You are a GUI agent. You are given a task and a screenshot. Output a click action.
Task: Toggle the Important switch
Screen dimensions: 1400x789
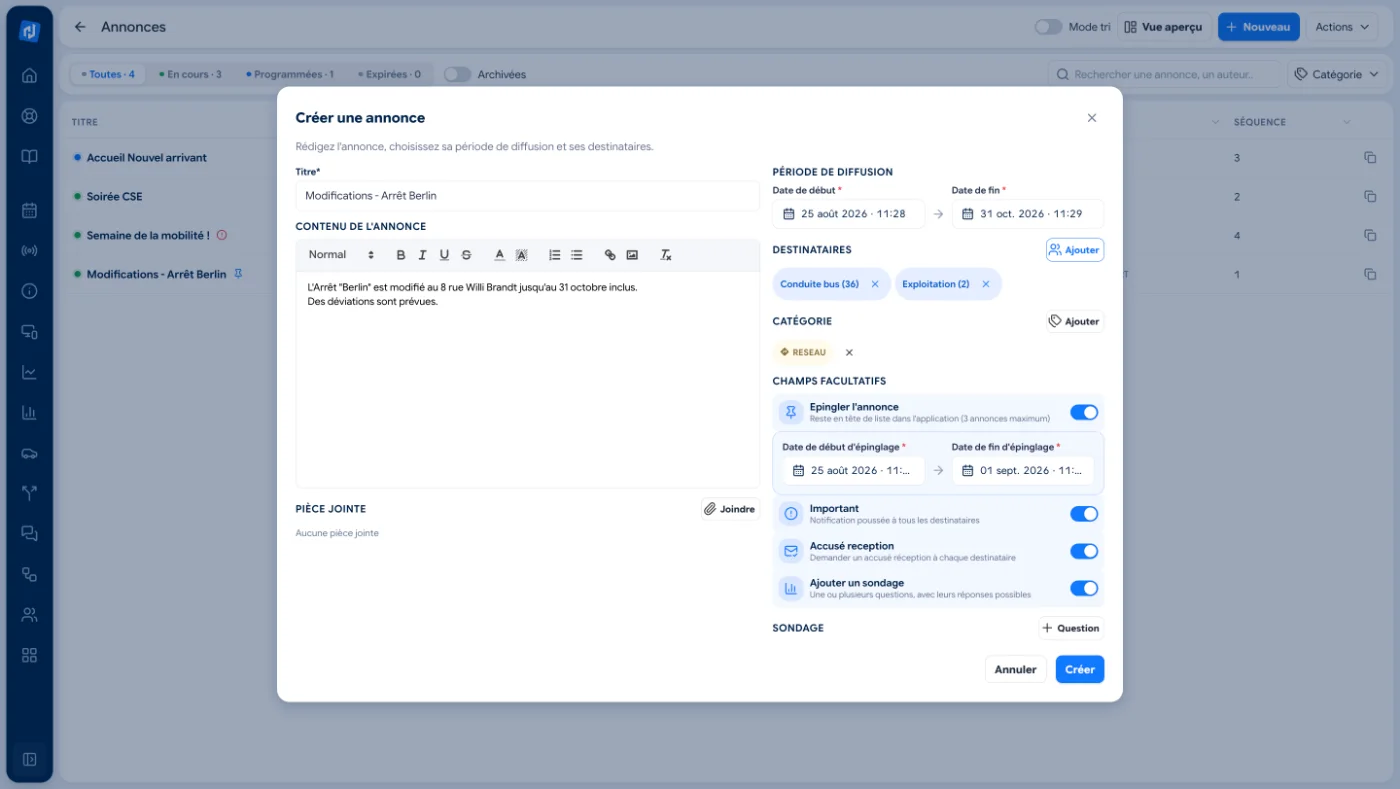tap(1084, 514)
